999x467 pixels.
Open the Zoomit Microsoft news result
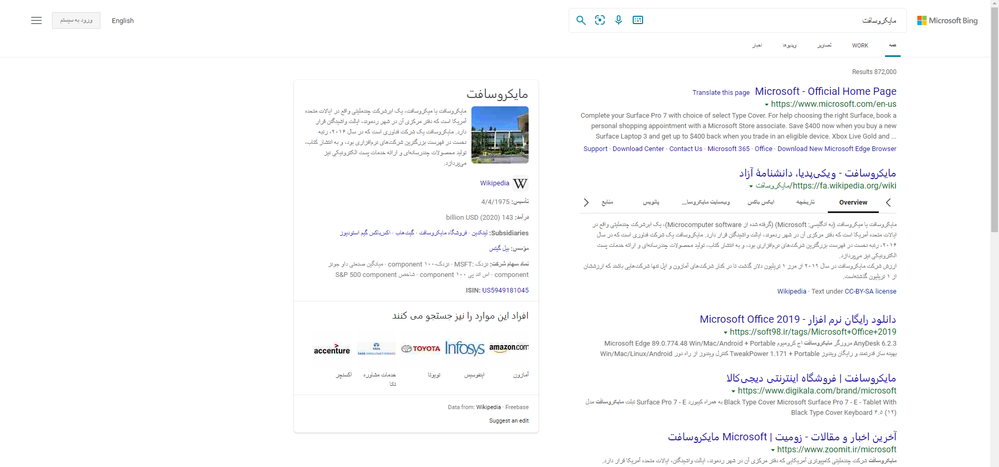click(782, 437)
